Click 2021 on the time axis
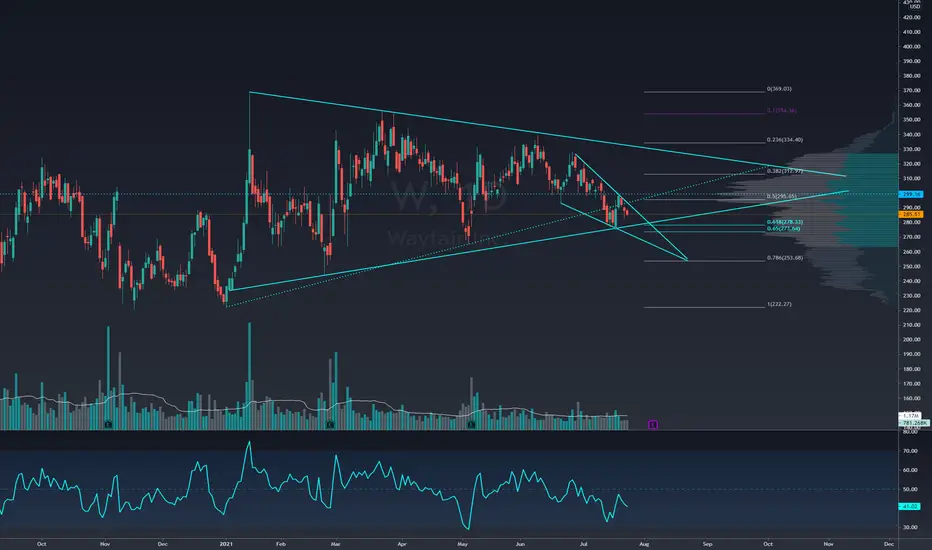 (225, 543)
